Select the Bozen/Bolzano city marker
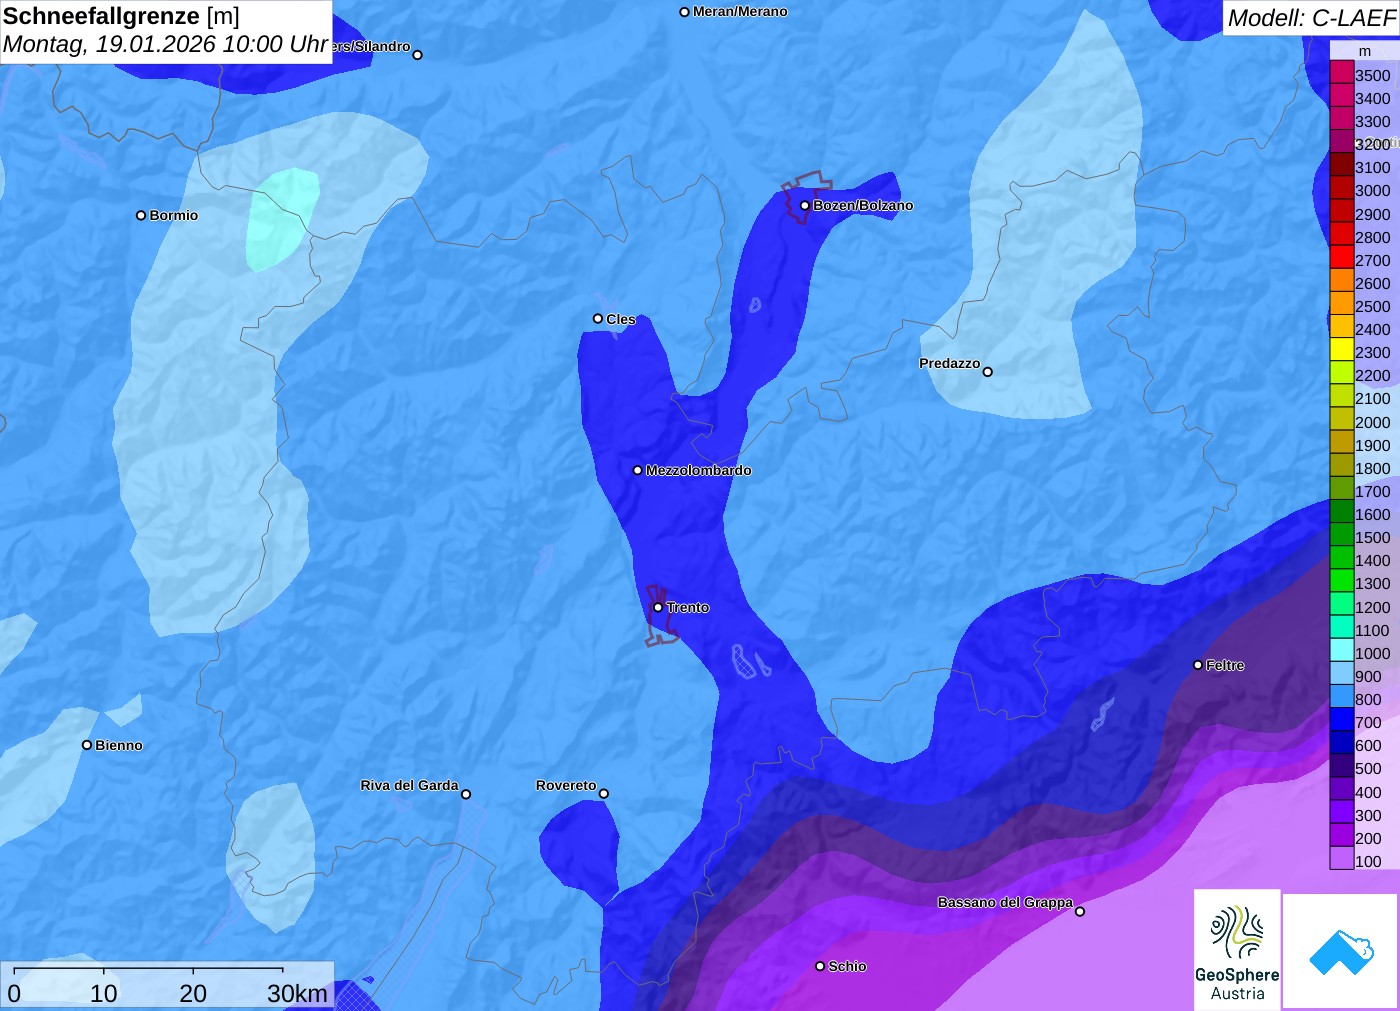1400x1011 pixels. tap(804, 206)
